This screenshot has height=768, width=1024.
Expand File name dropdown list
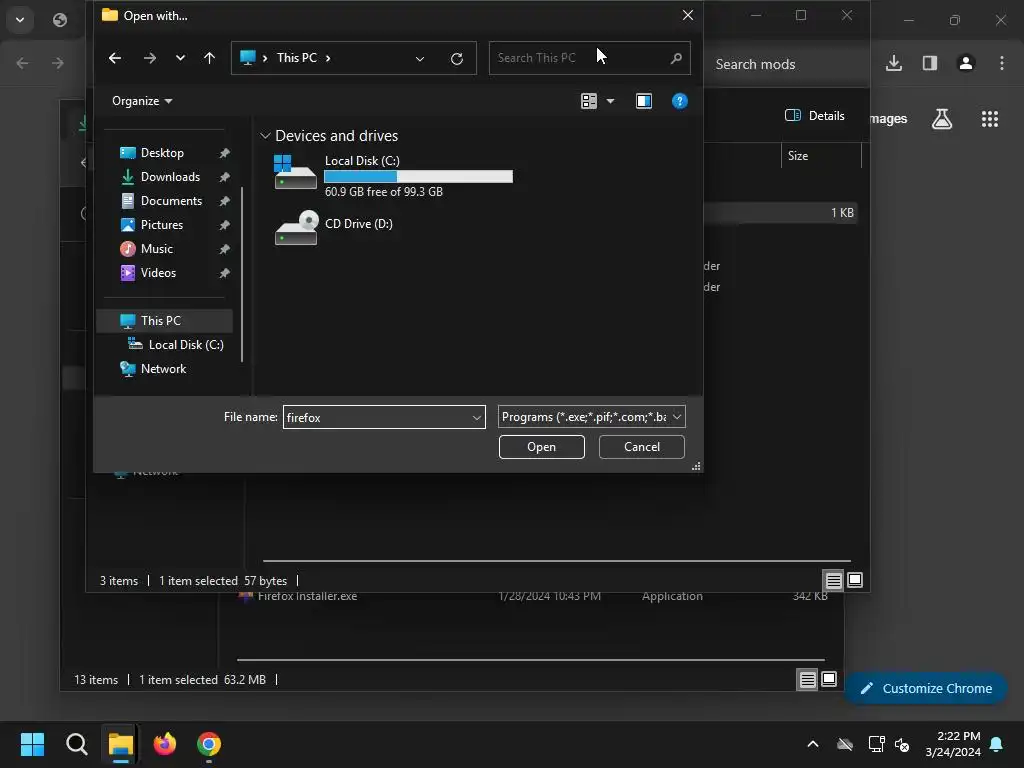point(477,417)
